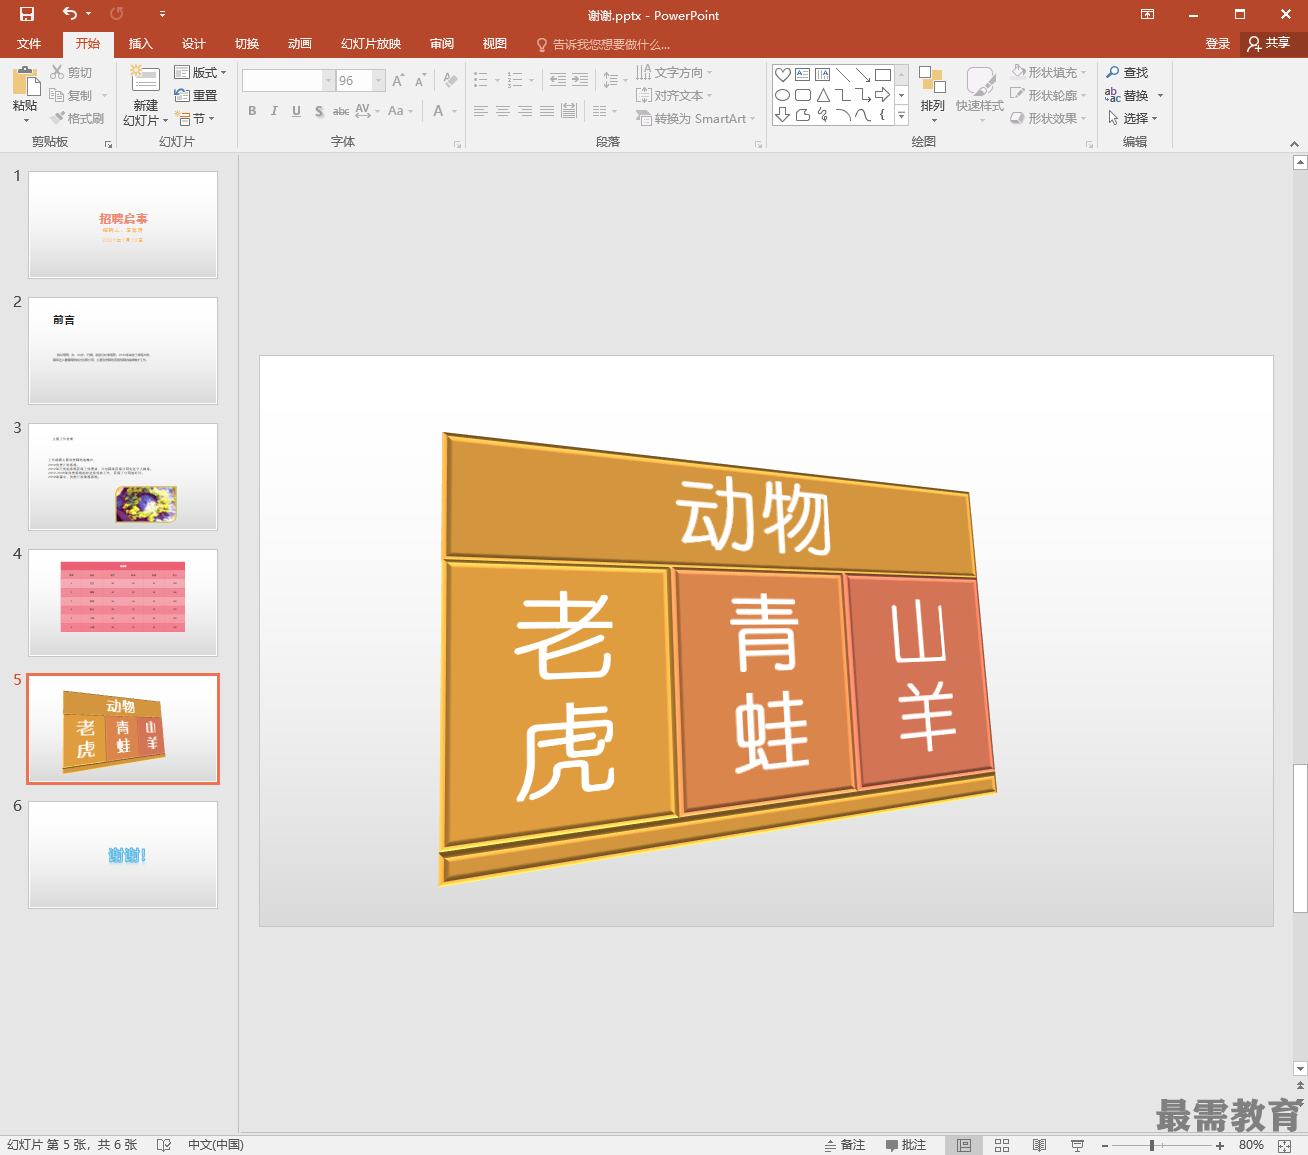Click the Increase indent icon
1308x1155 pixels.
click(x=580, y=80)
